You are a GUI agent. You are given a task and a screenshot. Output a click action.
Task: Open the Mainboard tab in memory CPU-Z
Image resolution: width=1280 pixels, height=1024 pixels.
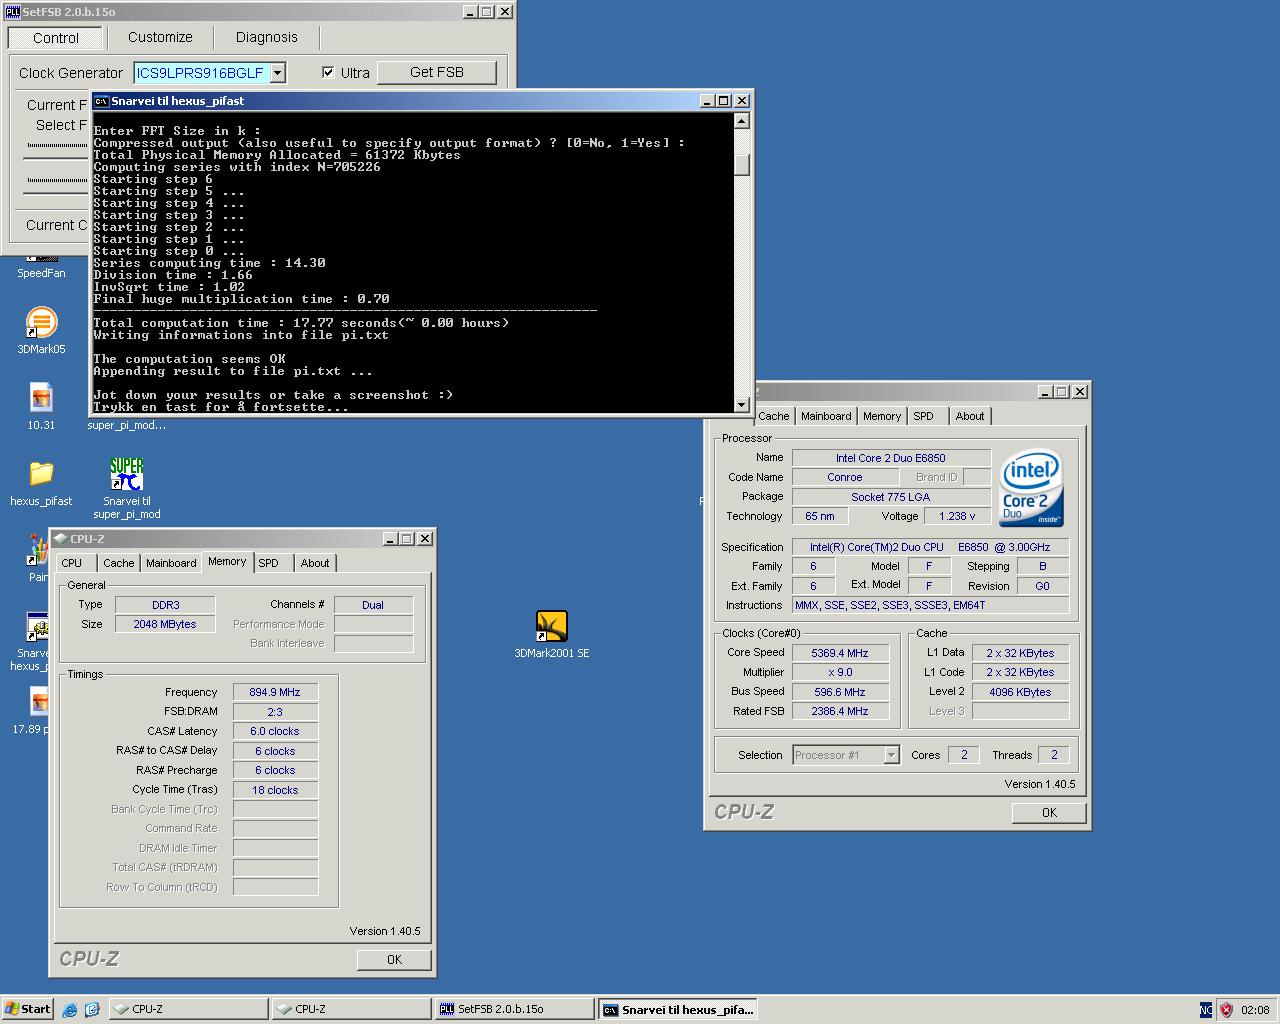coord(171,563)
